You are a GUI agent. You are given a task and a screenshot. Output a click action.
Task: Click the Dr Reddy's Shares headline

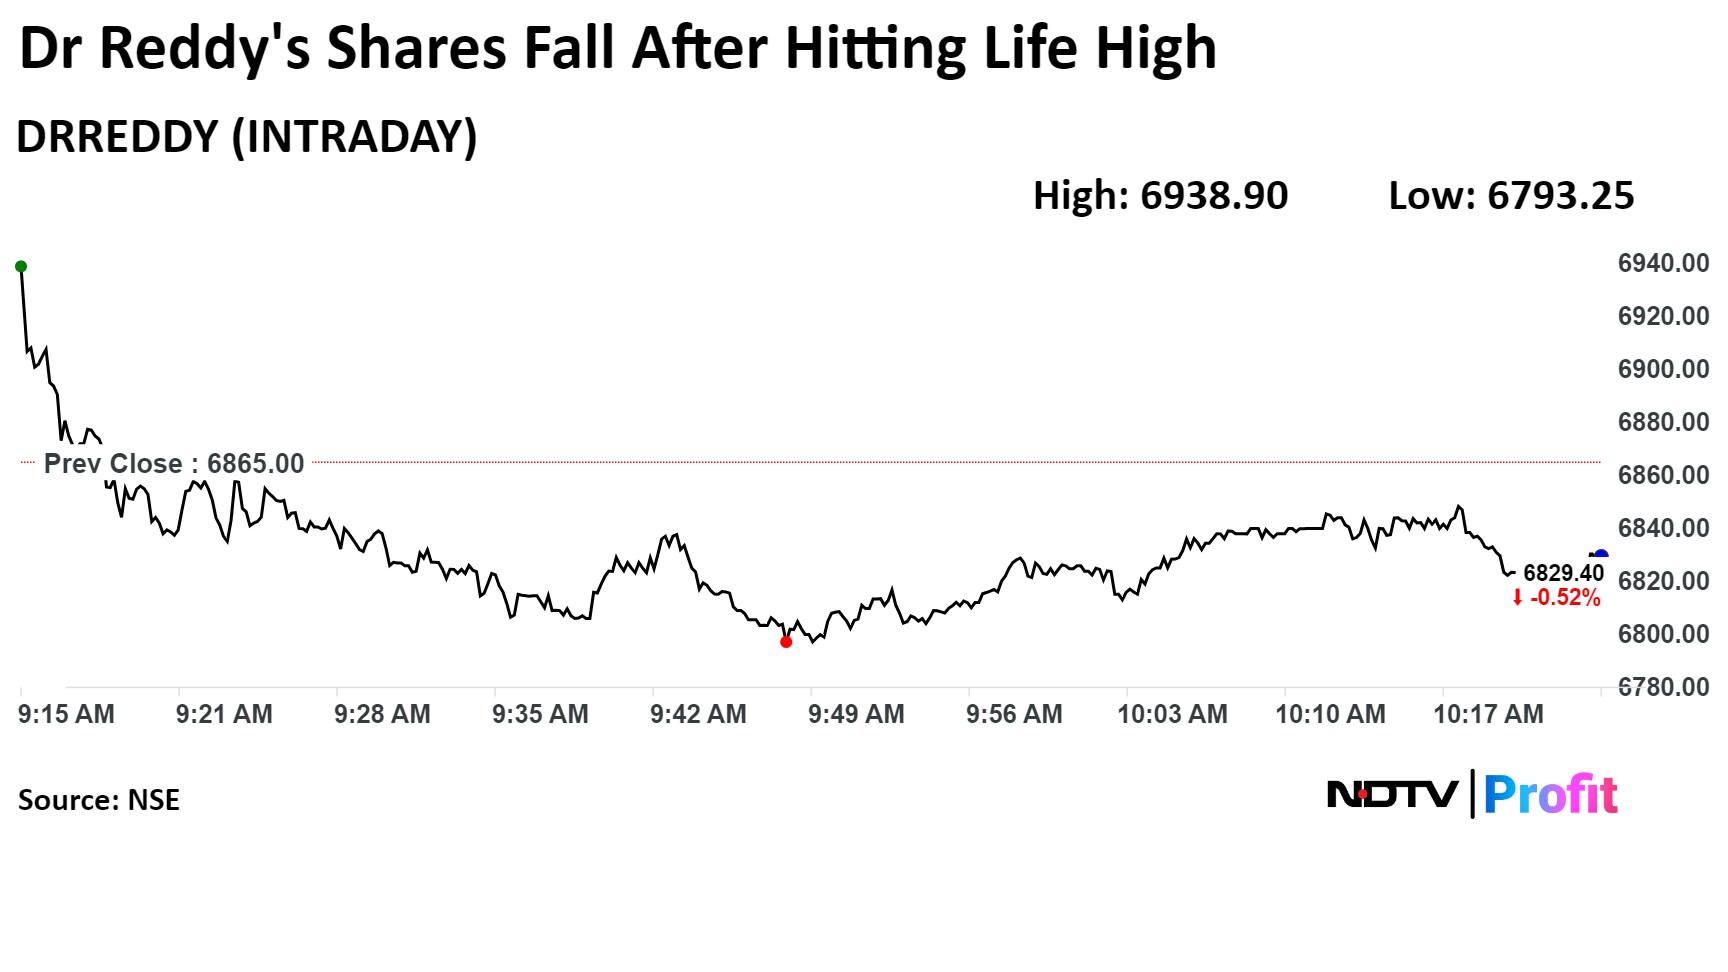pos(617,47)
